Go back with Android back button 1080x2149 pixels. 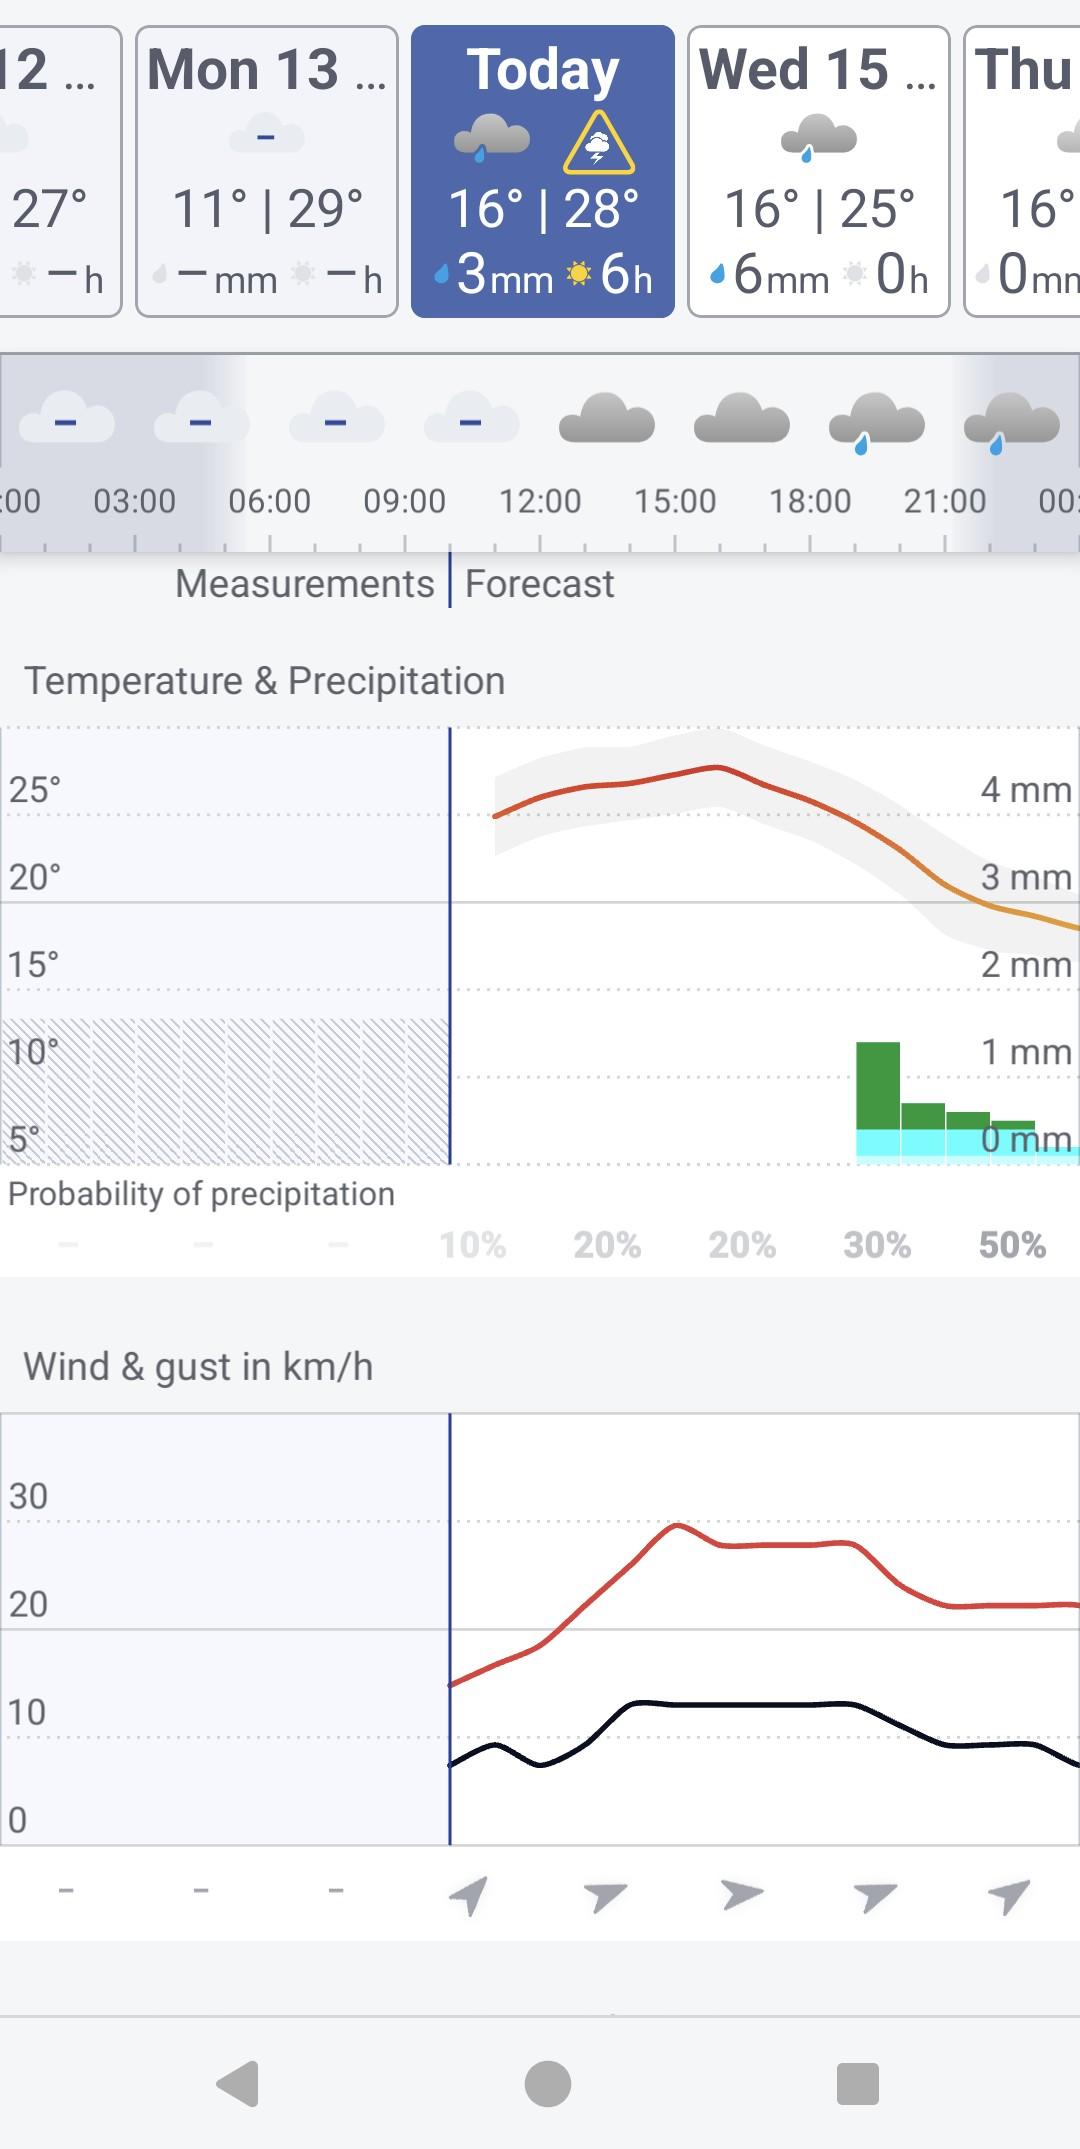click(x=238, y=2084)
